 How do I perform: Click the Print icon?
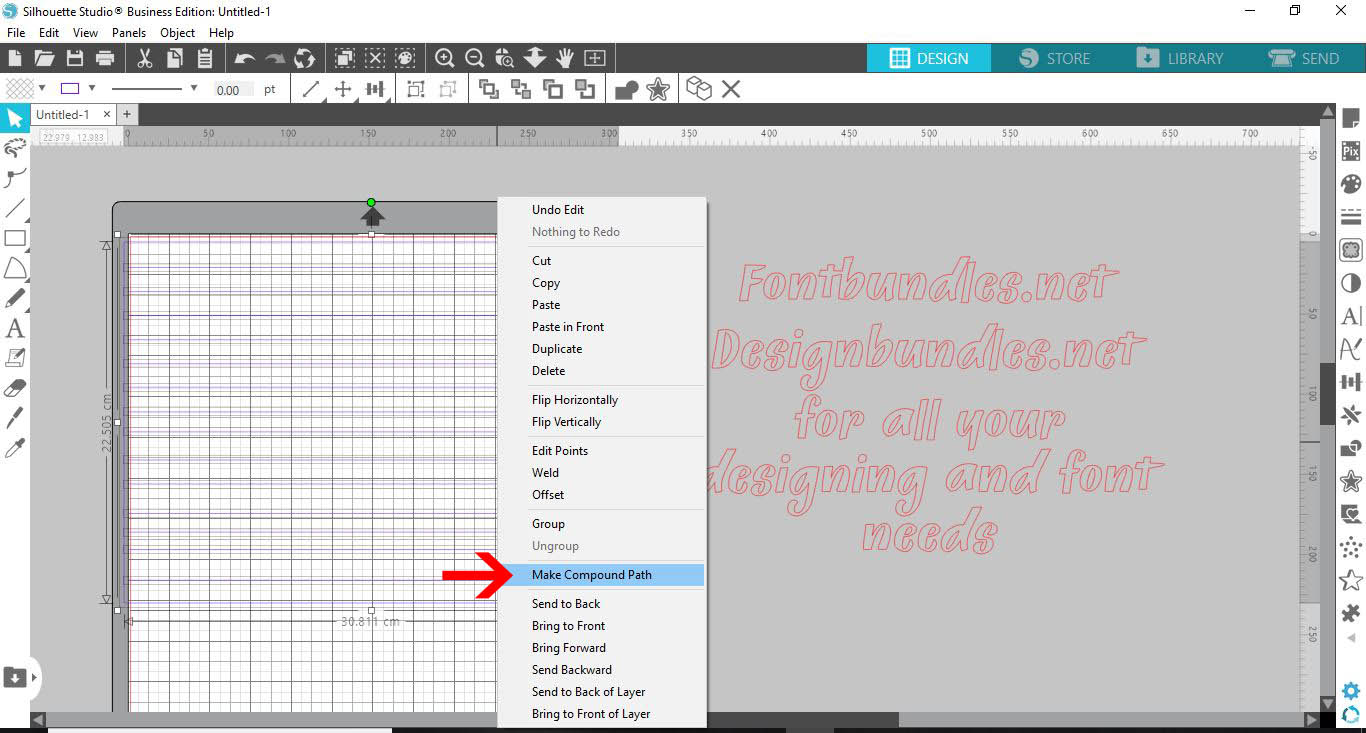point(103,58)
